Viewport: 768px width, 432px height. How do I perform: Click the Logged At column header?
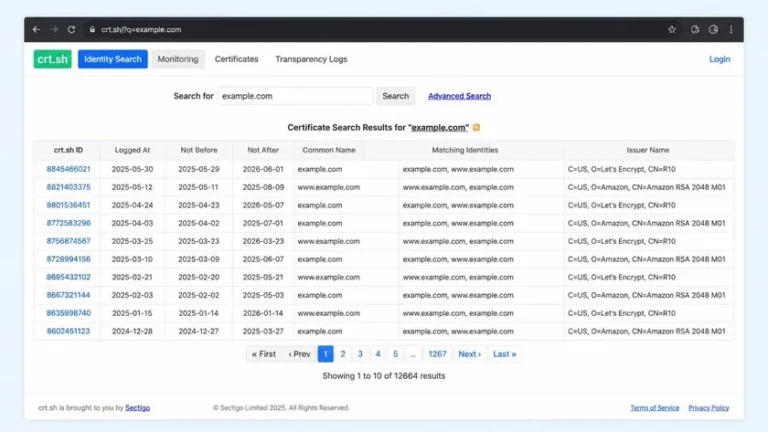pos(132,150)
